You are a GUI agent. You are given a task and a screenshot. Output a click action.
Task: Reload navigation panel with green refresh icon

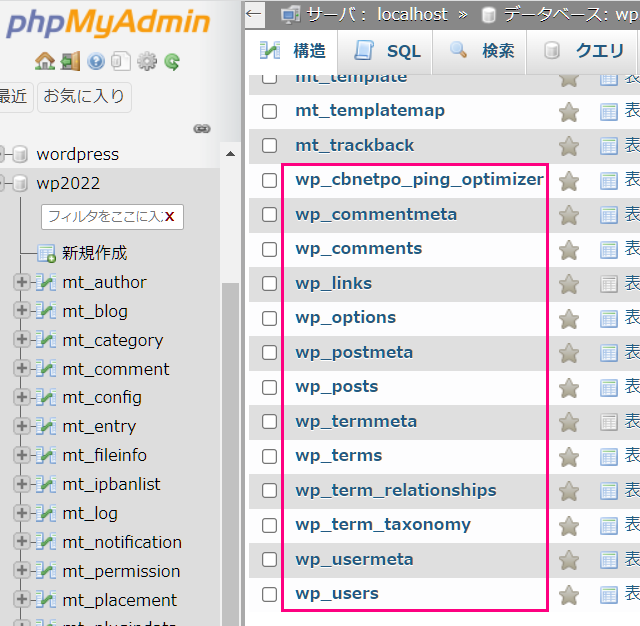172,62
